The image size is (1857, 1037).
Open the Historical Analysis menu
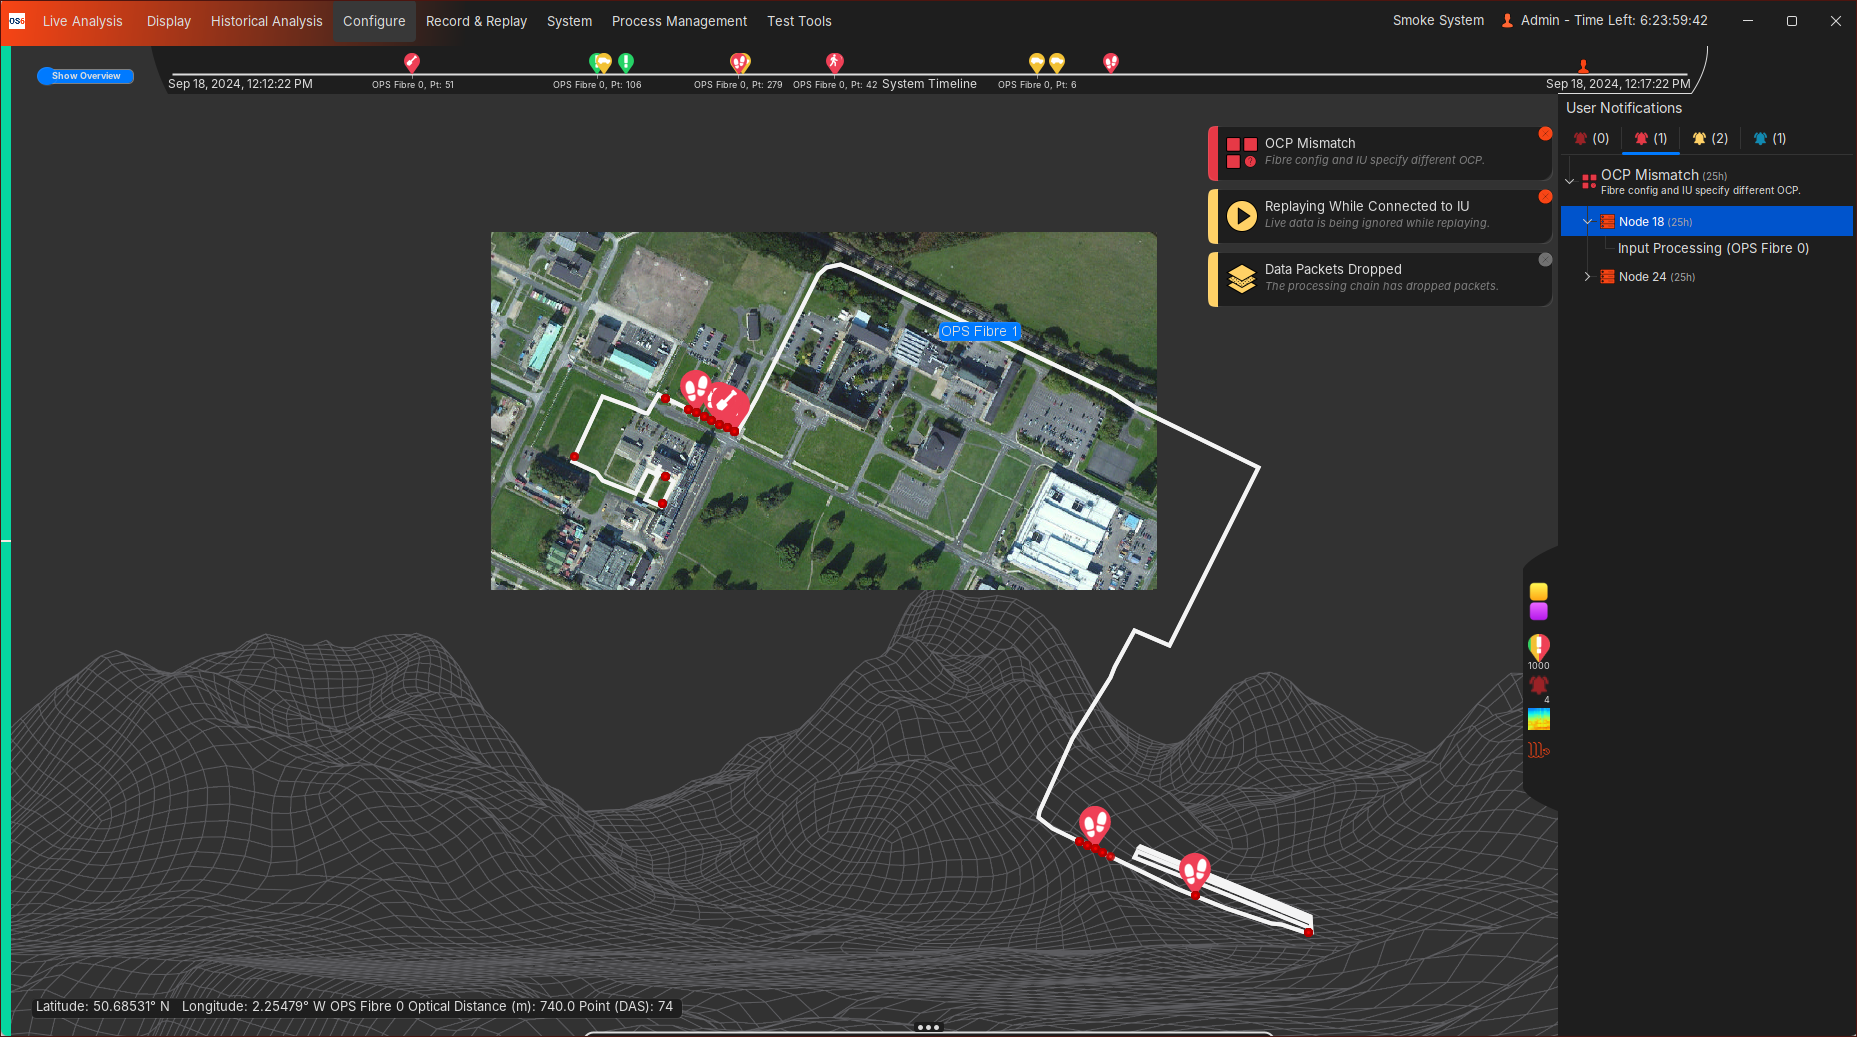point(266,21)
